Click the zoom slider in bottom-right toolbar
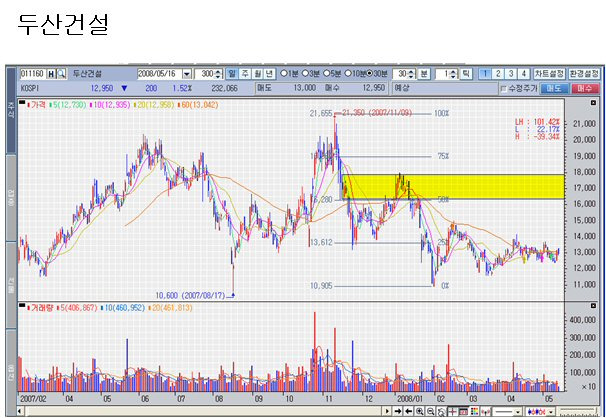 pyautogui.click(x=578, y=411)
